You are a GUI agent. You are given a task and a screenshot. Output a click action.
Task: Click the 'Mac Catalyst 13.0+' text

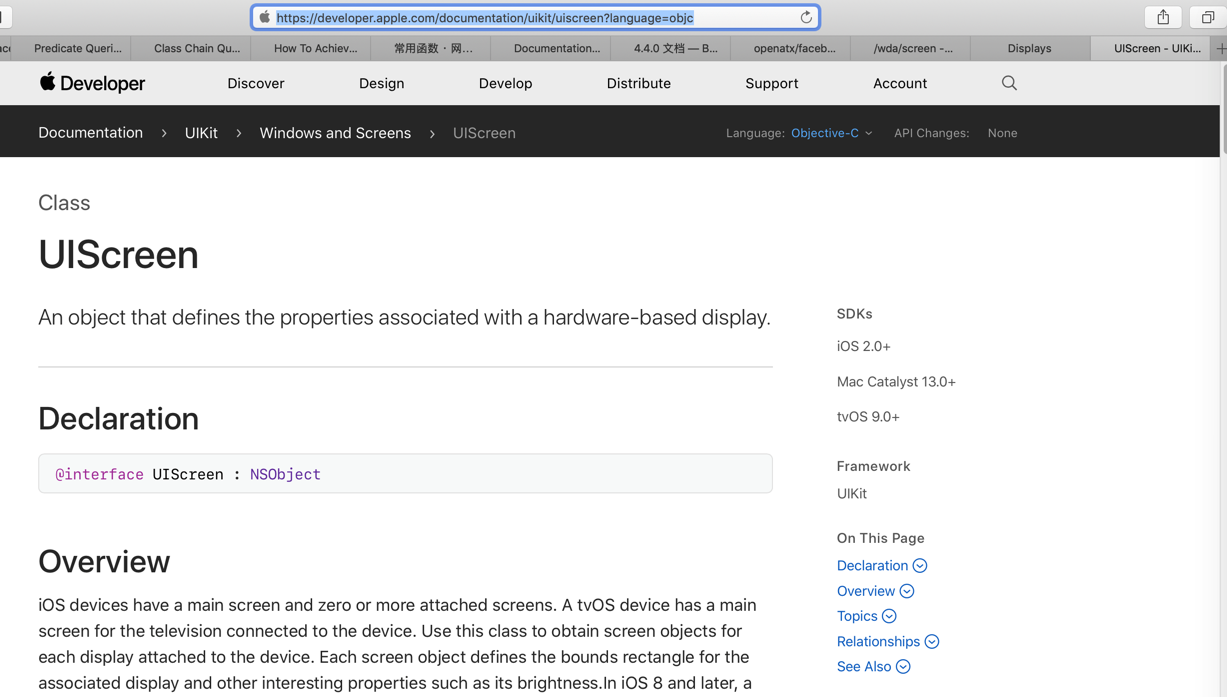[896, 382]
